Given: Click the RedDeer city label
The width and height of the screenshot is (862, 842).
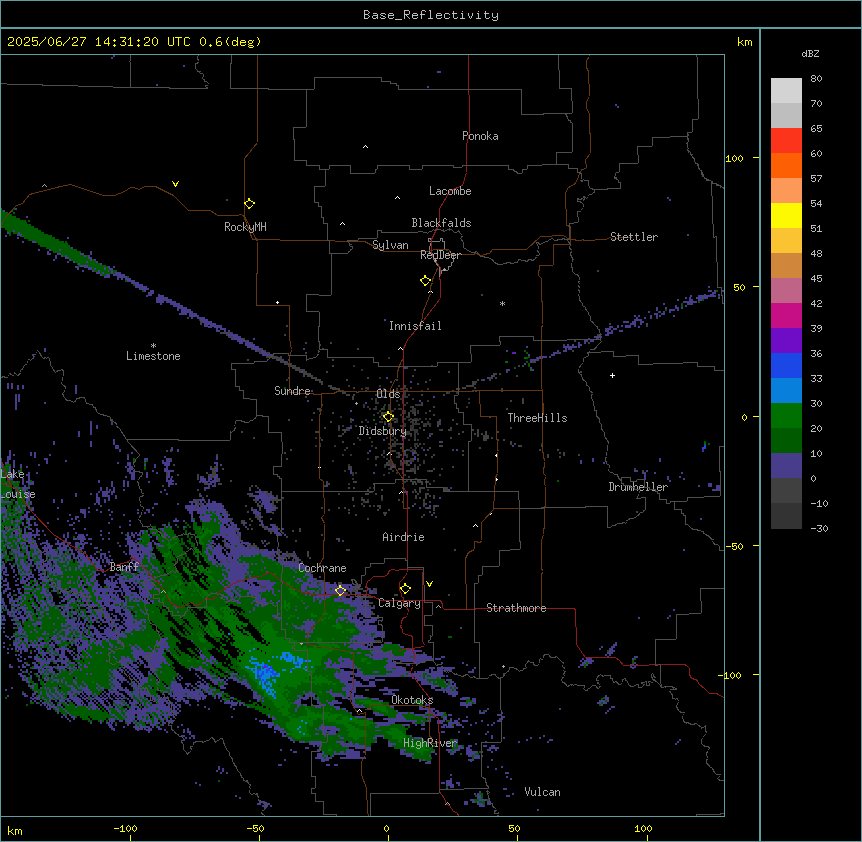Looking at the screenshot, I should point(440,255).
